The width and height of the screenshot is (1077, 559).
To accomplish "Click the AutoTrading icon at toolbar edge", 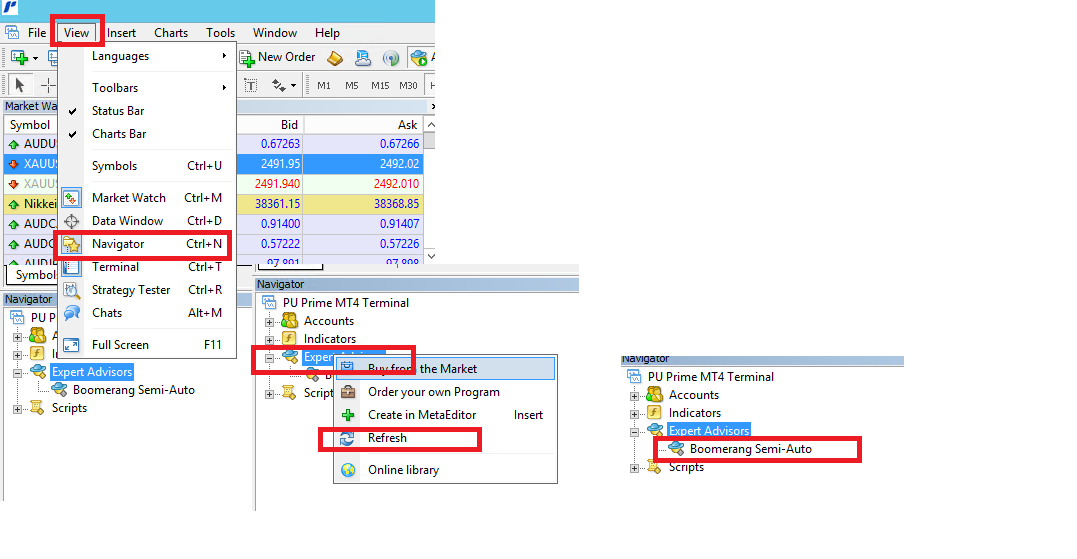I will click(x=419, y=58).
